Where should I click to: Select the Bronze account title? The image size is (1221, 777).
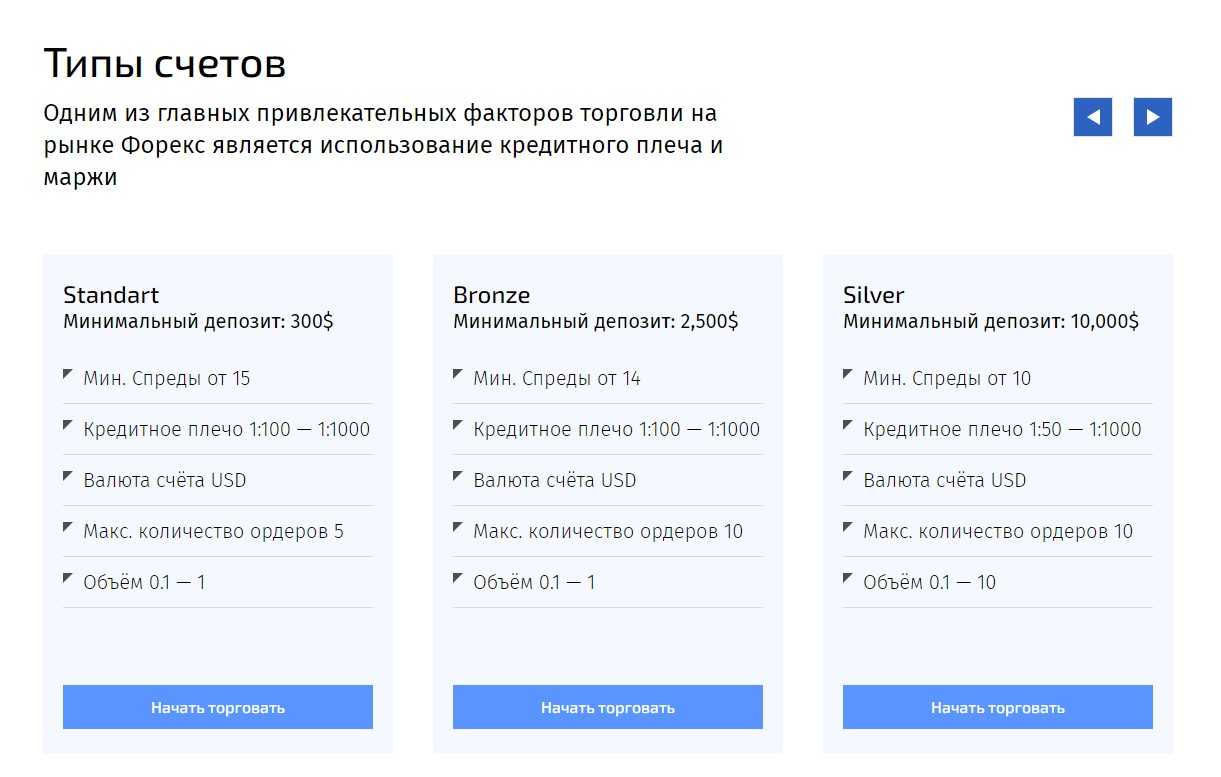click(x=491, y=295)
